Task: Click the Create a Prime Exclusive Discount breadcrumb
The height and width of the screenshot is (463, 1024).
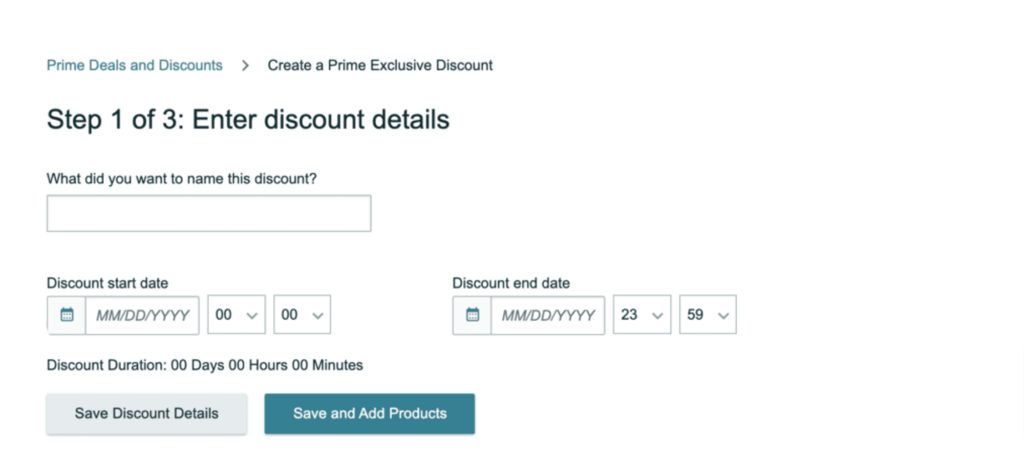Action: [x=380, y=65]
